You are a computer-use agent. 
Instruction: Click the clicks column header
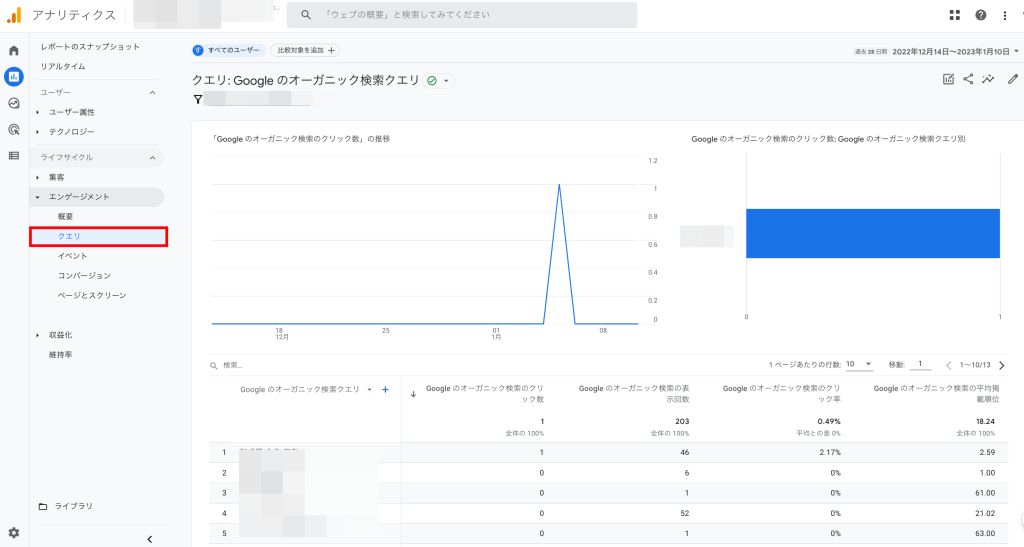click(x=484, y=394)
